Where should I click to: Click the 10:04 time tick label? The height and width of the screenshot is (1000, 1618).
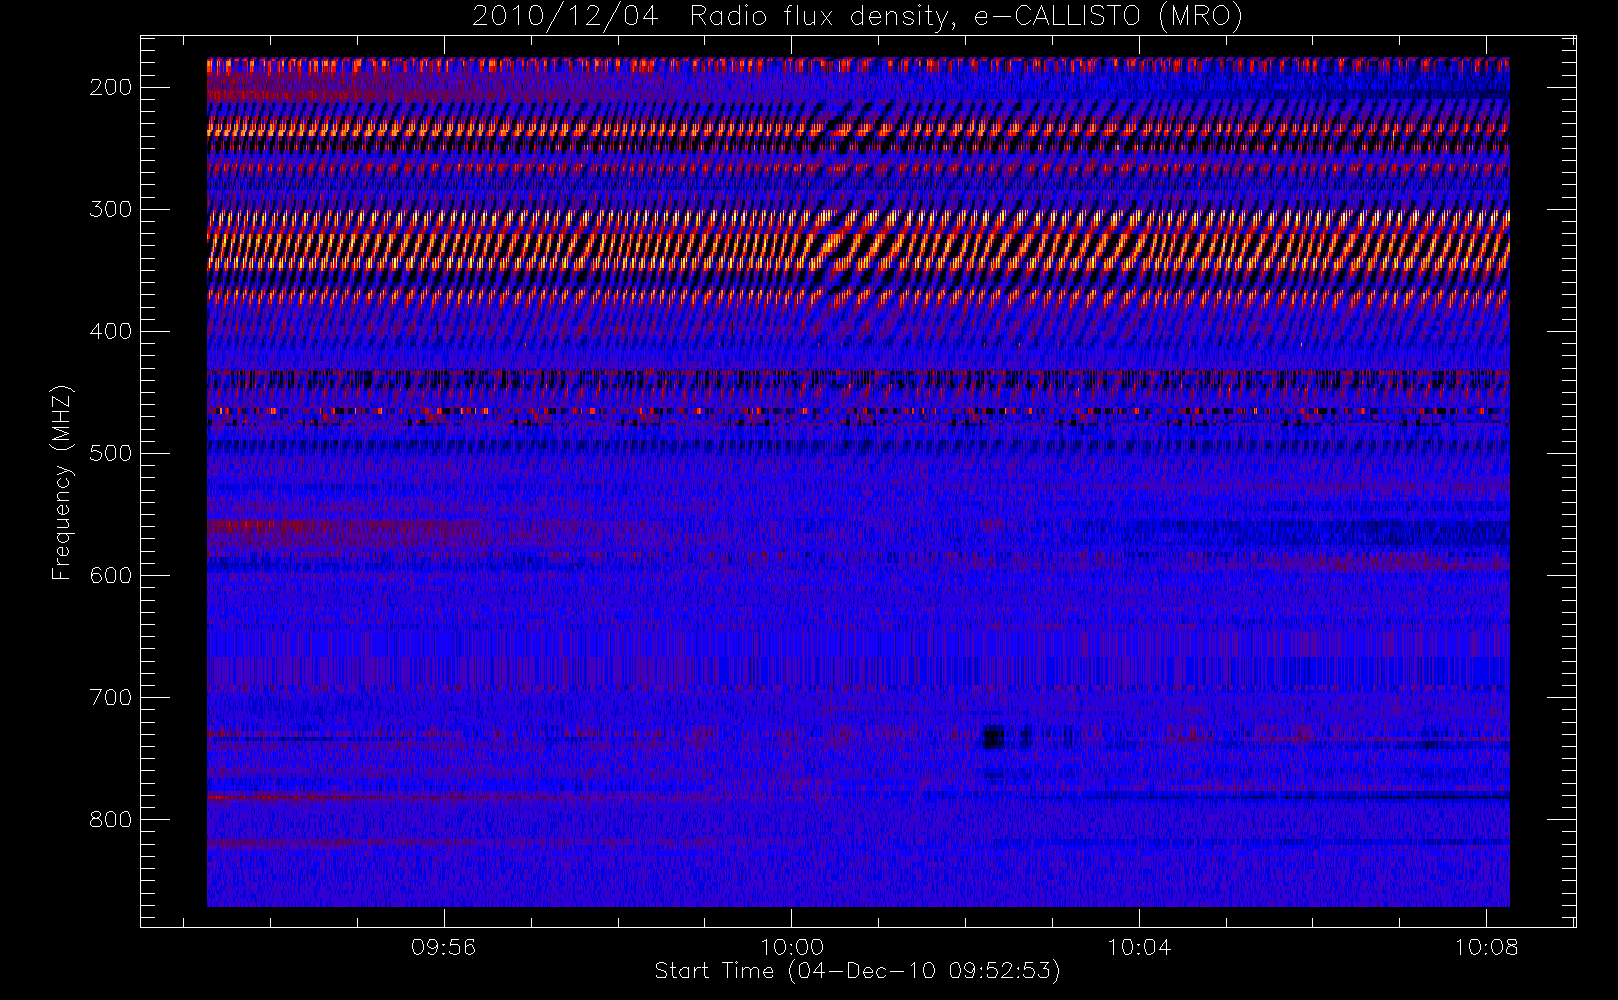point(1139,947)
